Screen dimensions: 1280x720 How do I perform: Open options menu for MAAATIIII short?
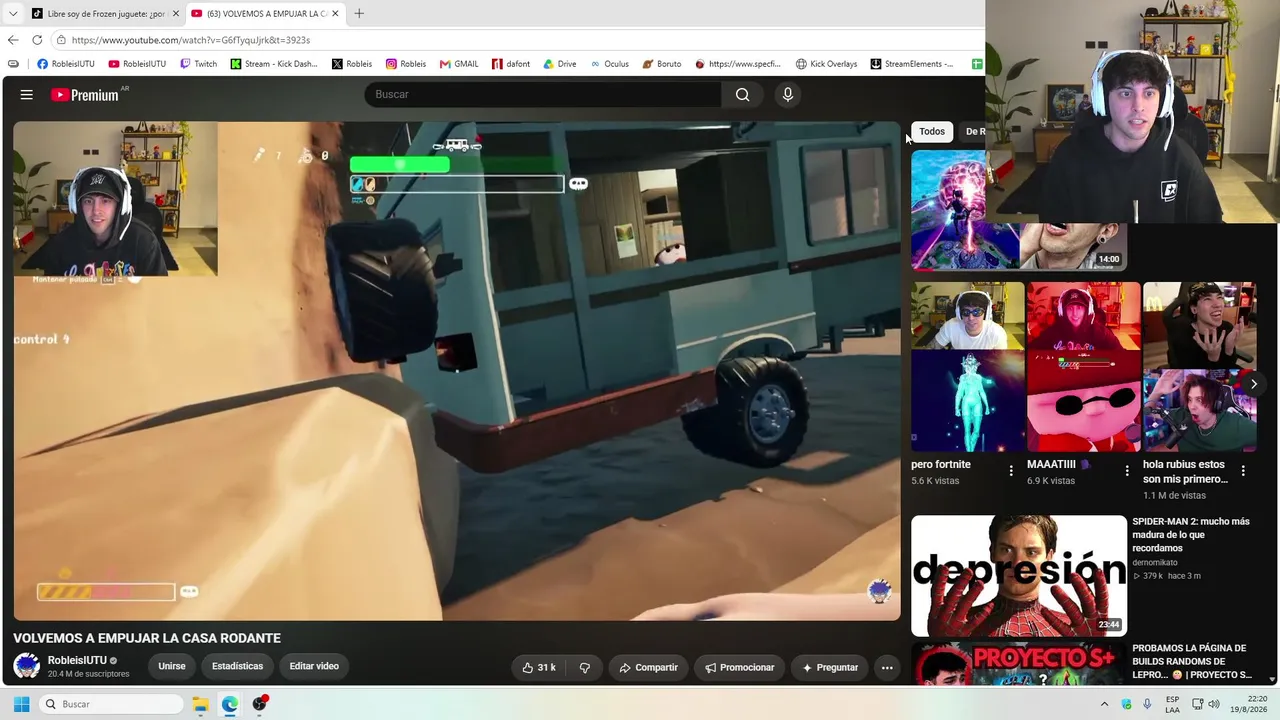[x=1127, y=471]
